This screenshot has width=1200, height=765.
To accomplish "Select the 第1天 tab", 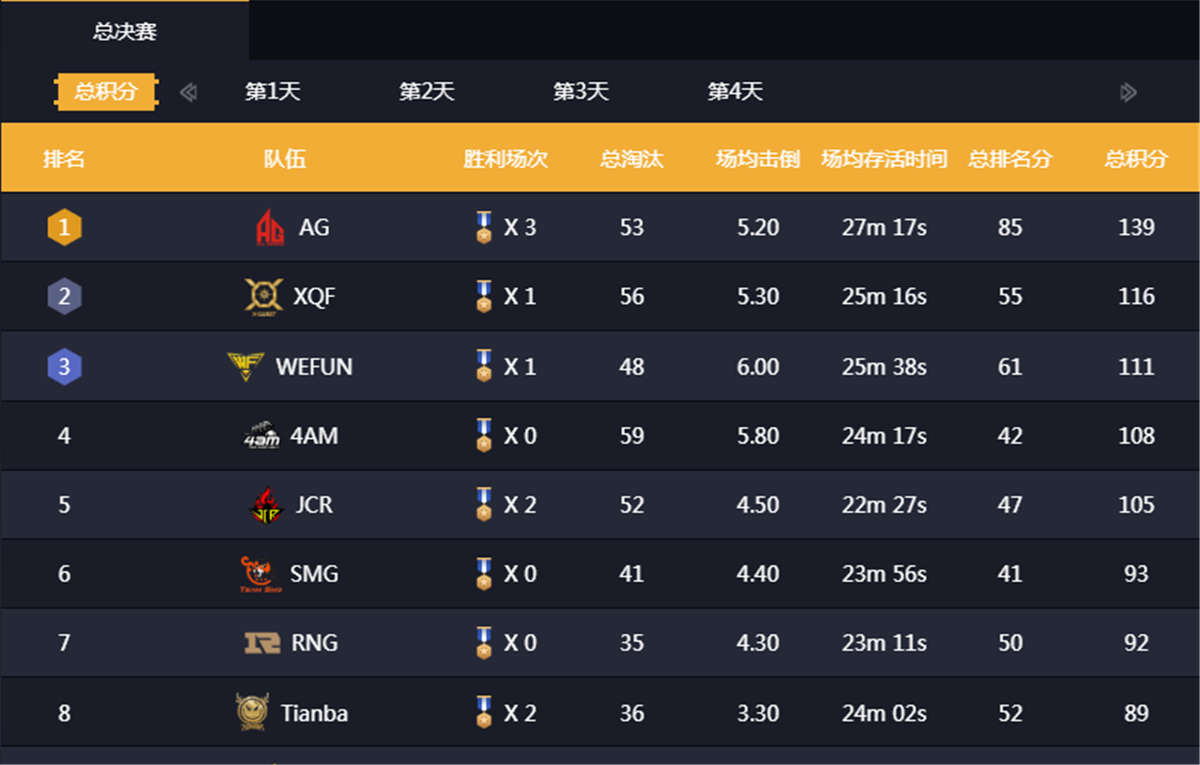I will (273, 91).
